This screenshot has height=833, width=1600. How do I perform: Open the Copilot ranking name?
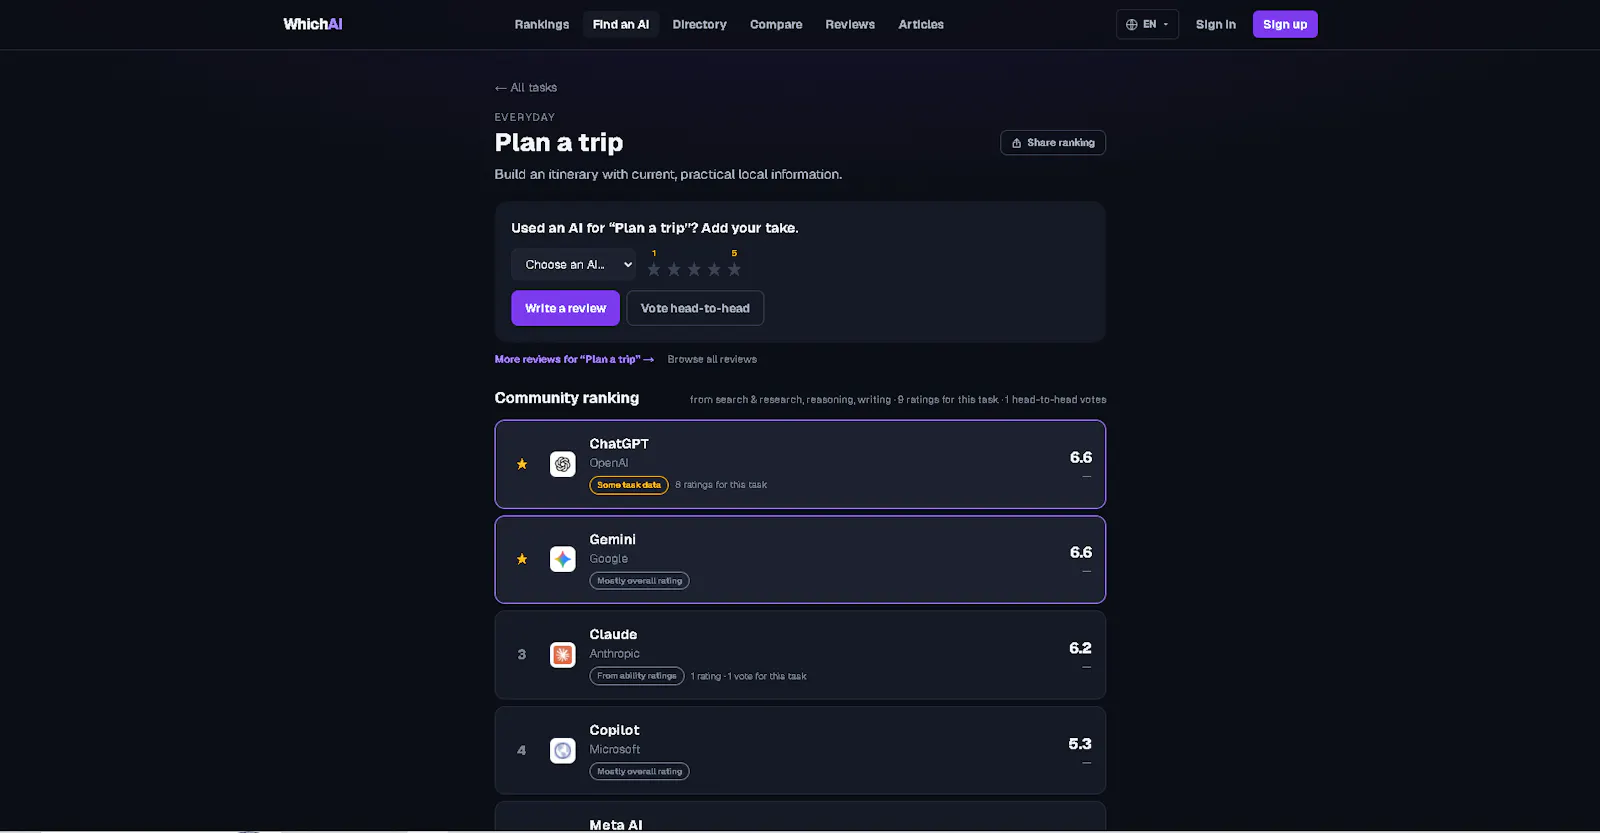click(x=614, y=731)
